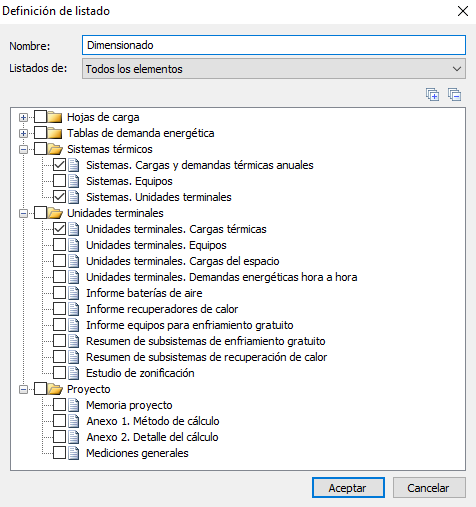Expand the Tablas de demanda energética node
This screenshot has width=476, height=507.
23,133
